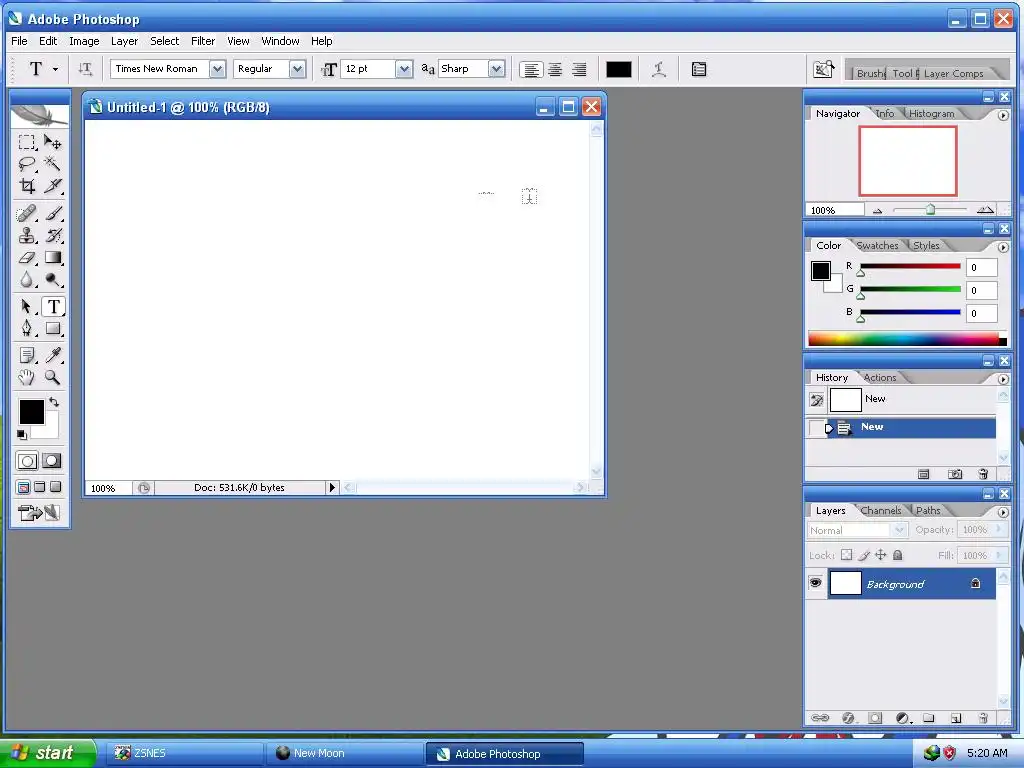1024x768 pixels.
Task: Align text right
Action: 579,69
